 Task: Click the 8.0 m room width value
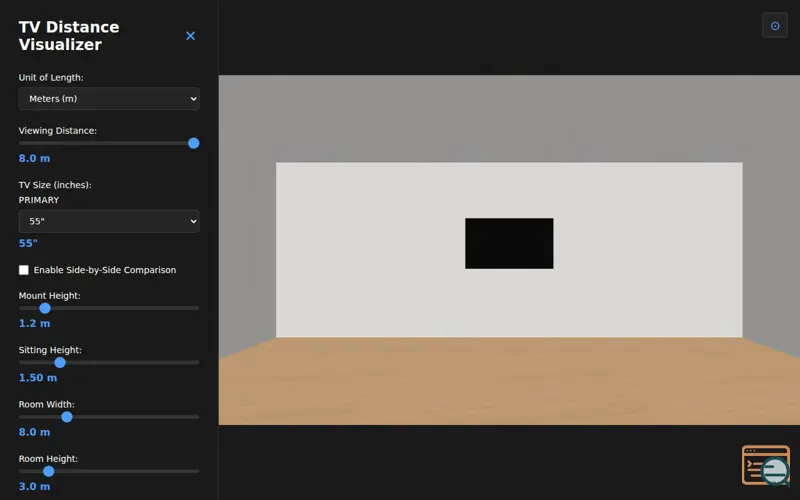(x=34, y=432)
